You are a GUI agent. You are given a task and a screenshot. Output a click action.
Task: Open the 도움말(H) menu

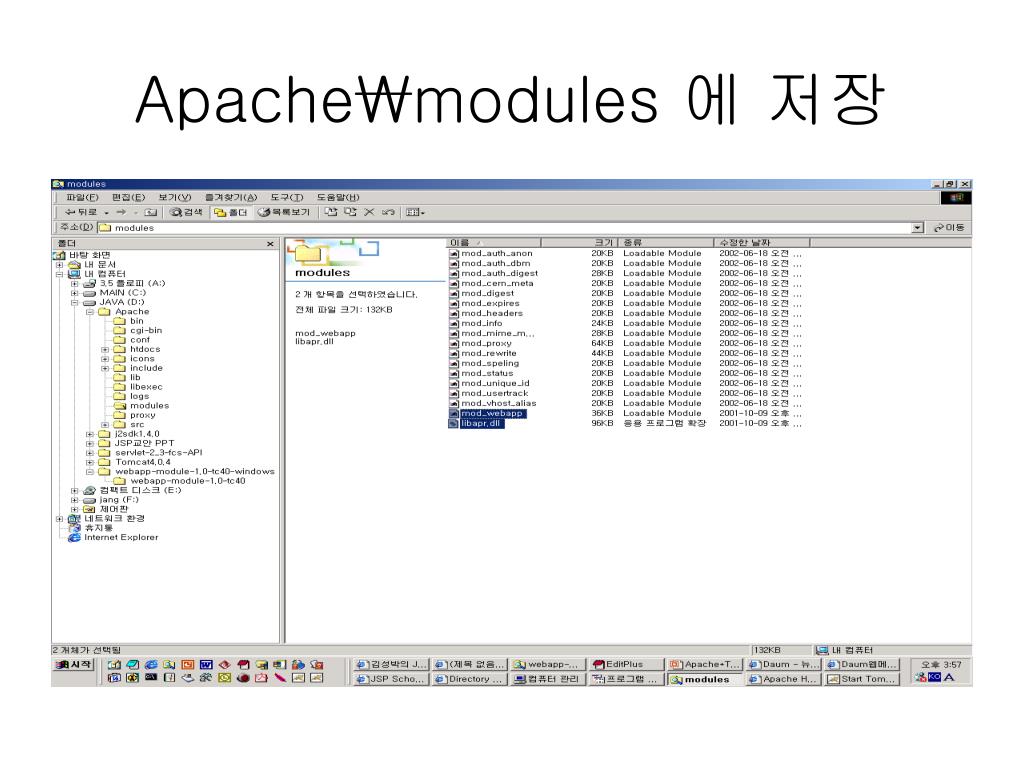[x=338, y=197]
